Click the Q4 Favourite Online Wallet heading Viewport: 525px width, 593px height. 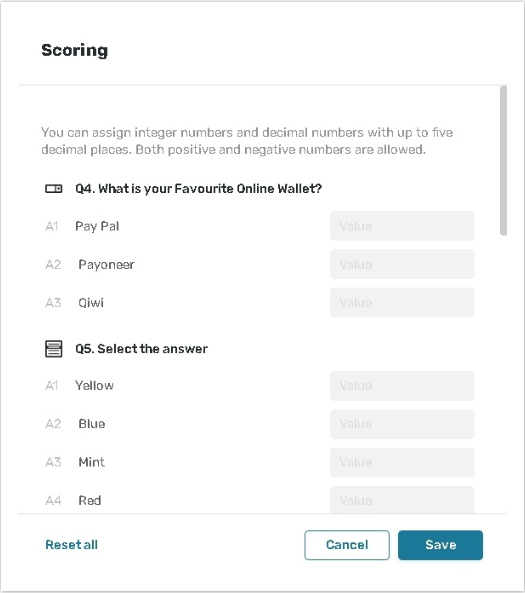199,188
